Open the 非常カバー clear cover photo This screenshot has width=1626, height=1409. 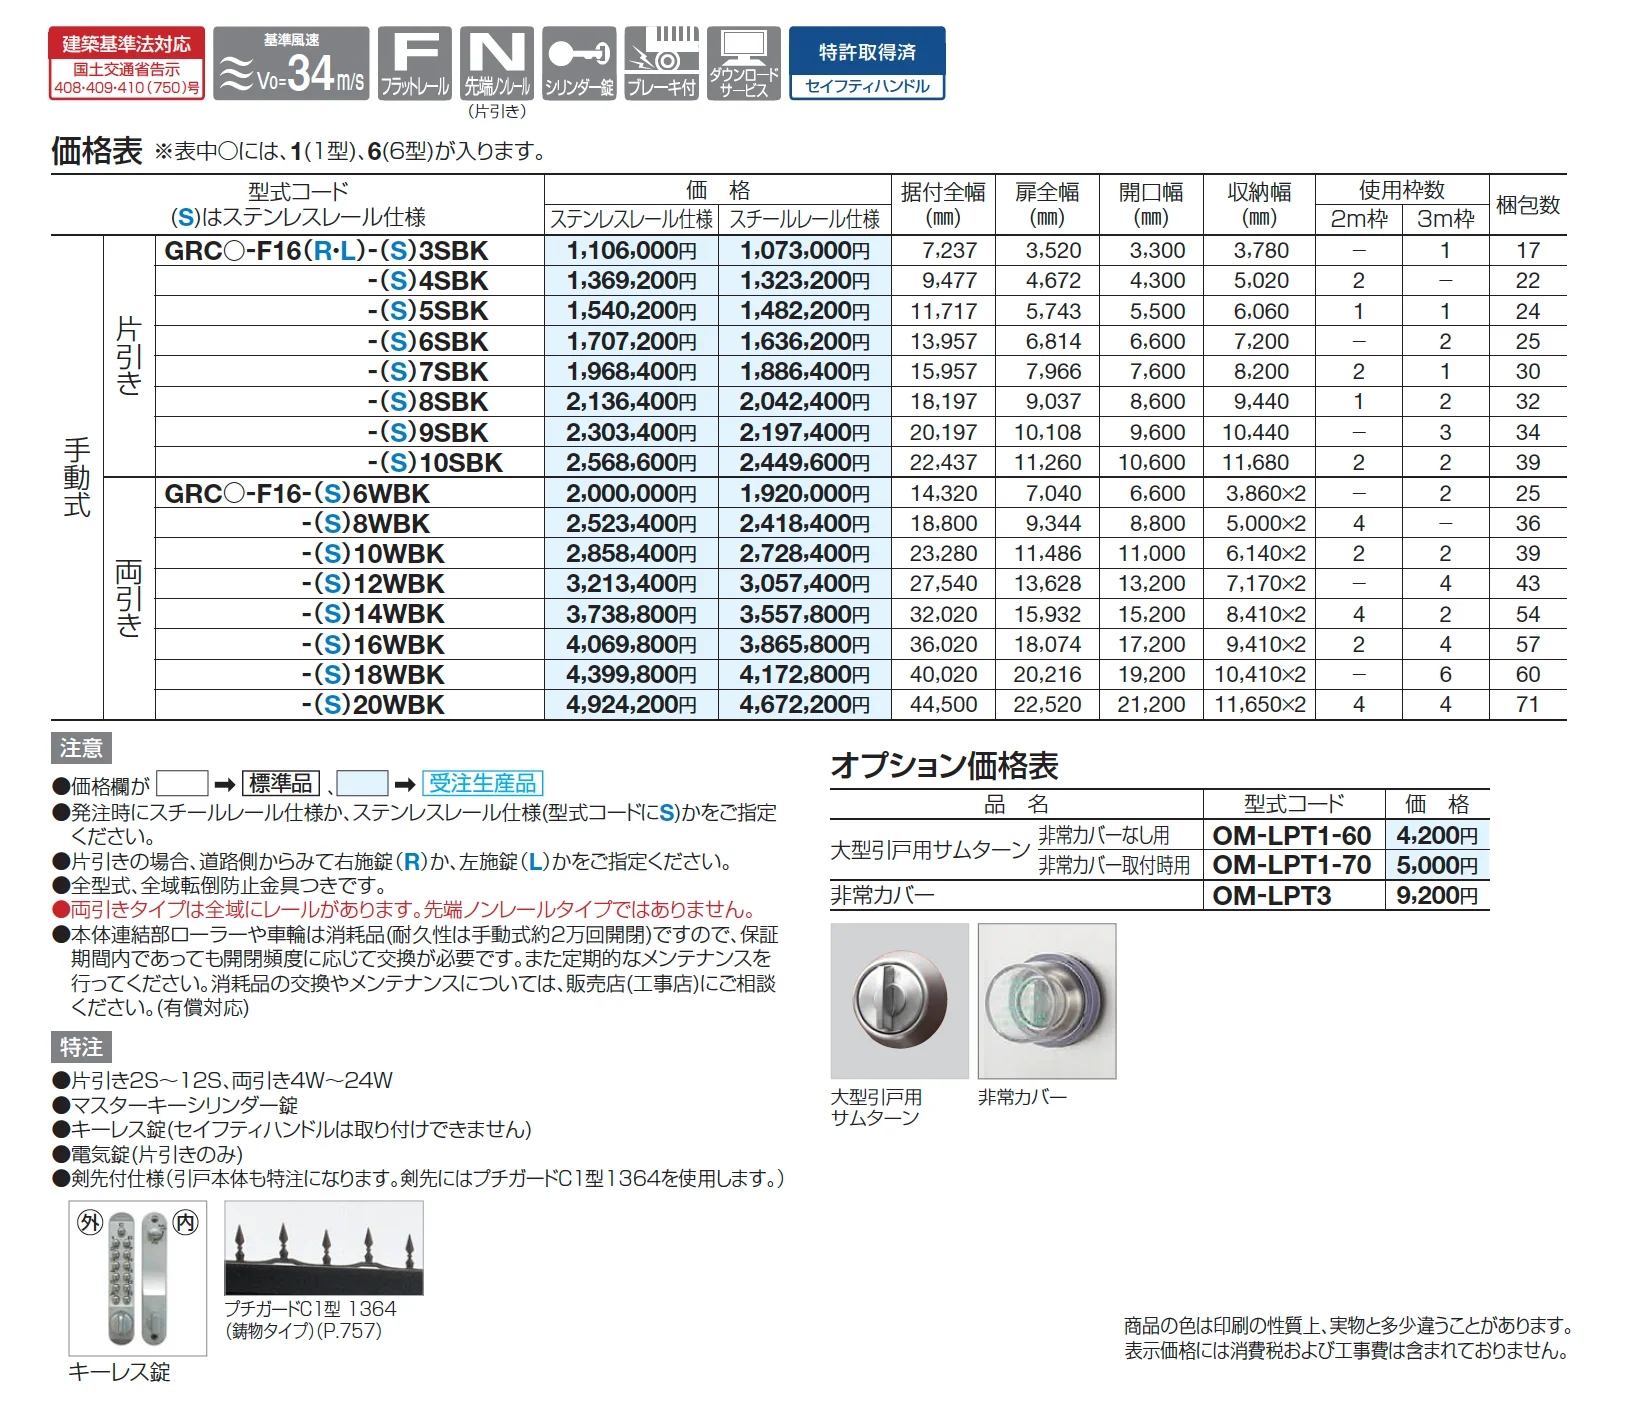point(1047,1000)
